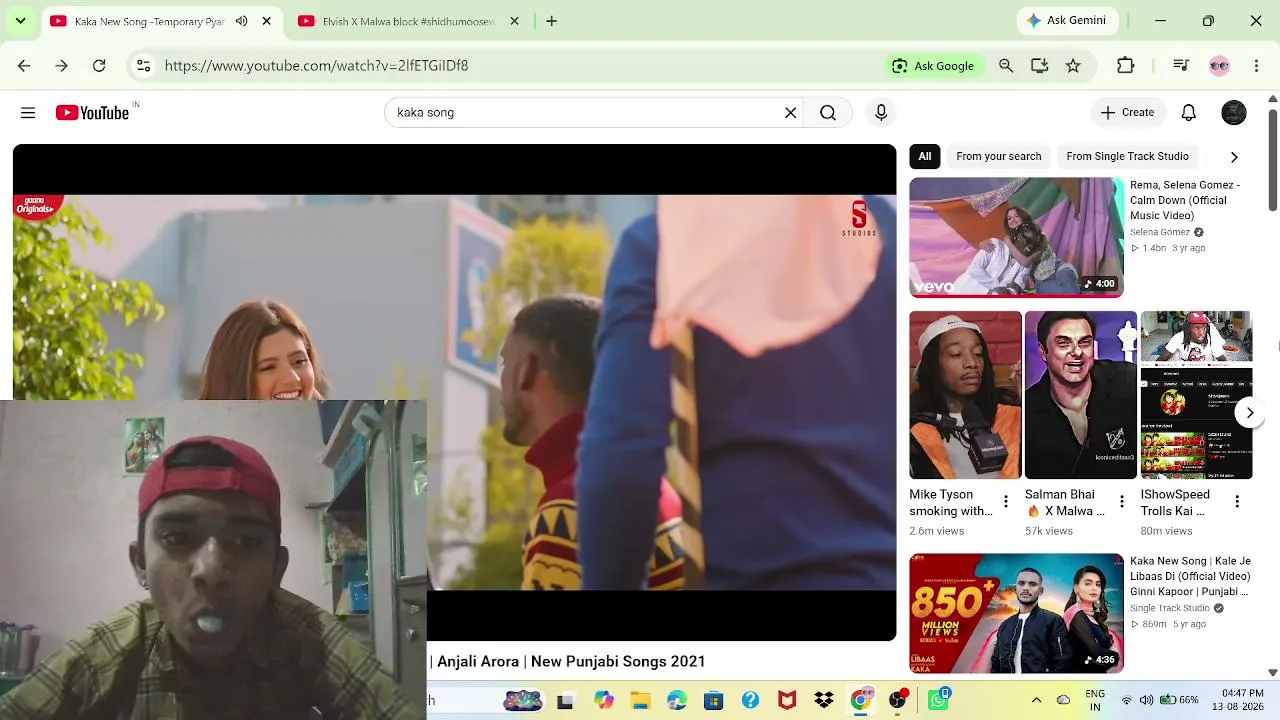
Task: Run search with the magnifier button
Action: point(828,113)
